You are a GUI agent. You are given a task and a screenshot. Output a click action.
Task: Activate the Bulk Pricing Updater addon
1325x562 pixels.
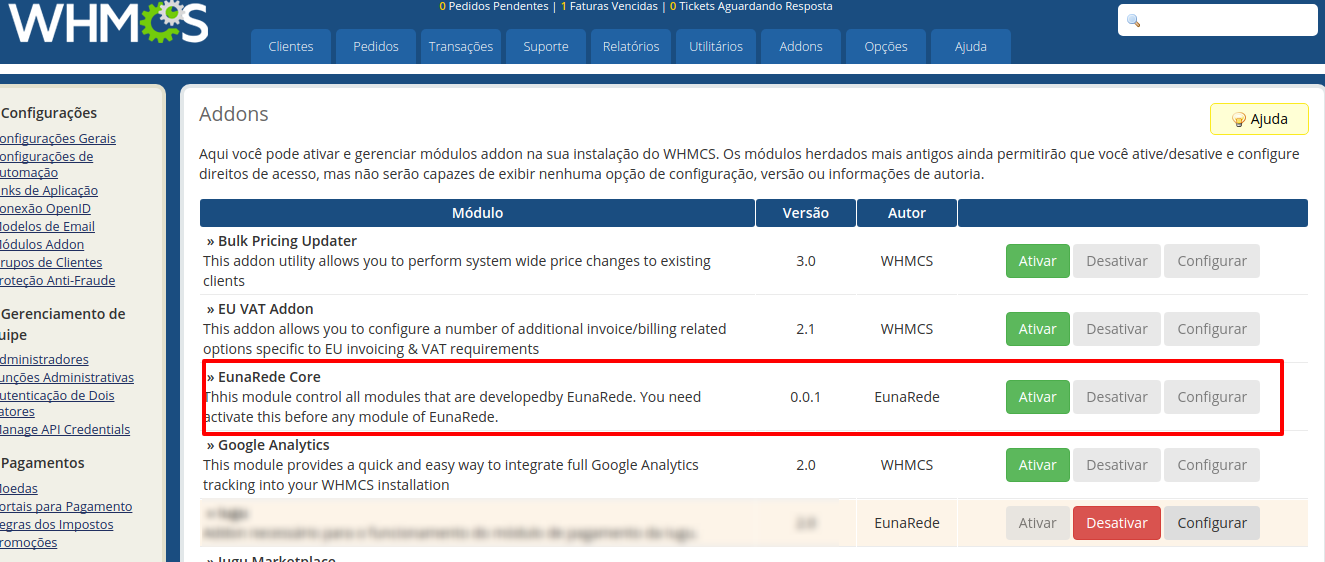pos(1037,261)
